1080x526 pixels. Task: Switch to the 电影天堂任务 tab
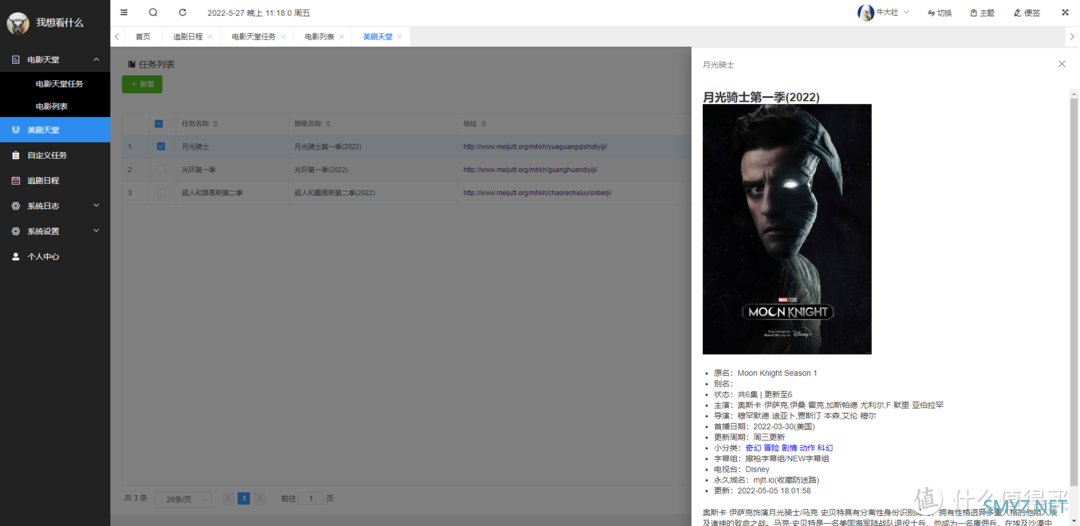pos(253,37)
